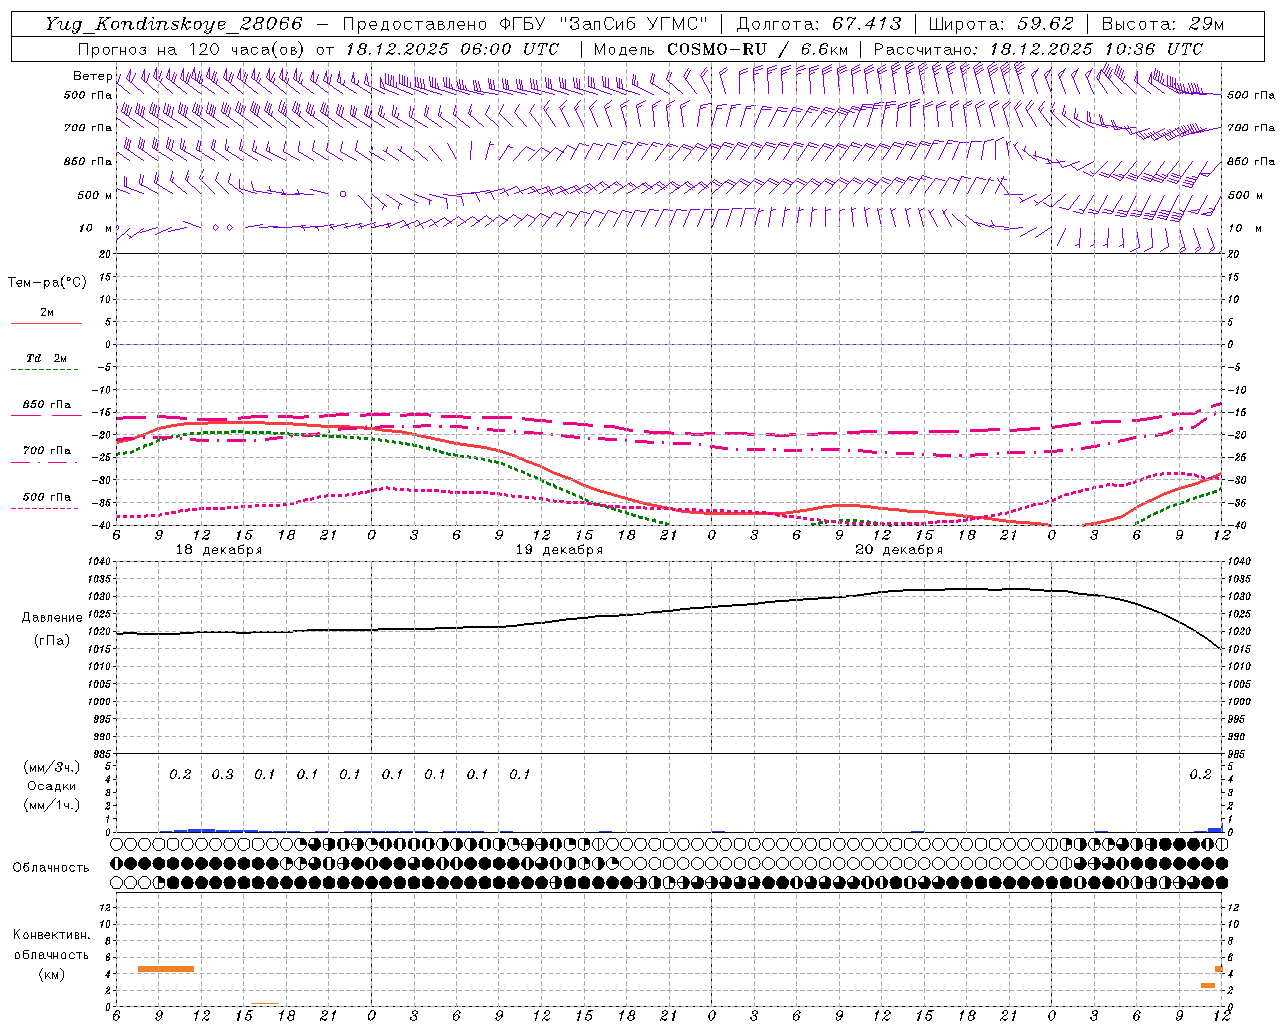1280x1024 pixels.
Task: Click the Ветер label above the wind barbs
Action: (92, 76)
